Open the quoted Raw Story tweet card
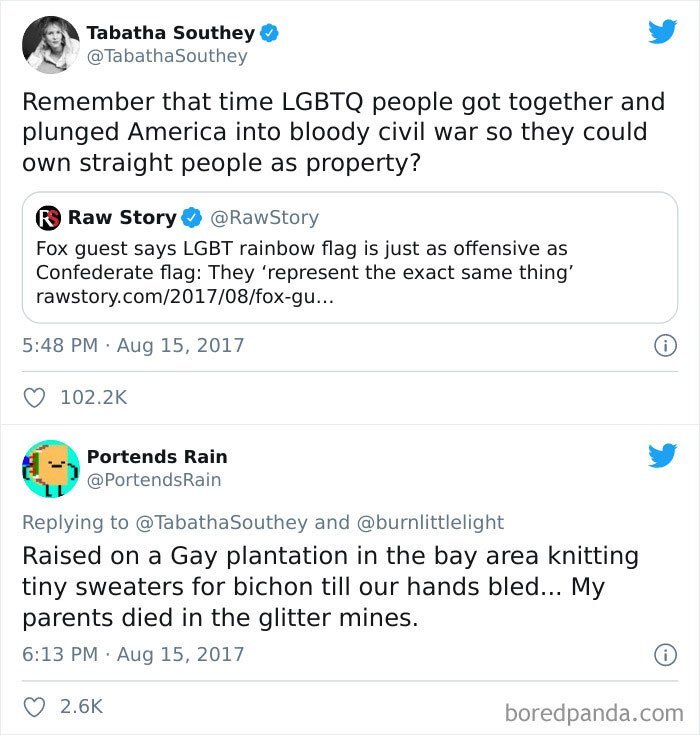Image resolution: width=700 pixels, height=735 pixels. click(350, 257)
